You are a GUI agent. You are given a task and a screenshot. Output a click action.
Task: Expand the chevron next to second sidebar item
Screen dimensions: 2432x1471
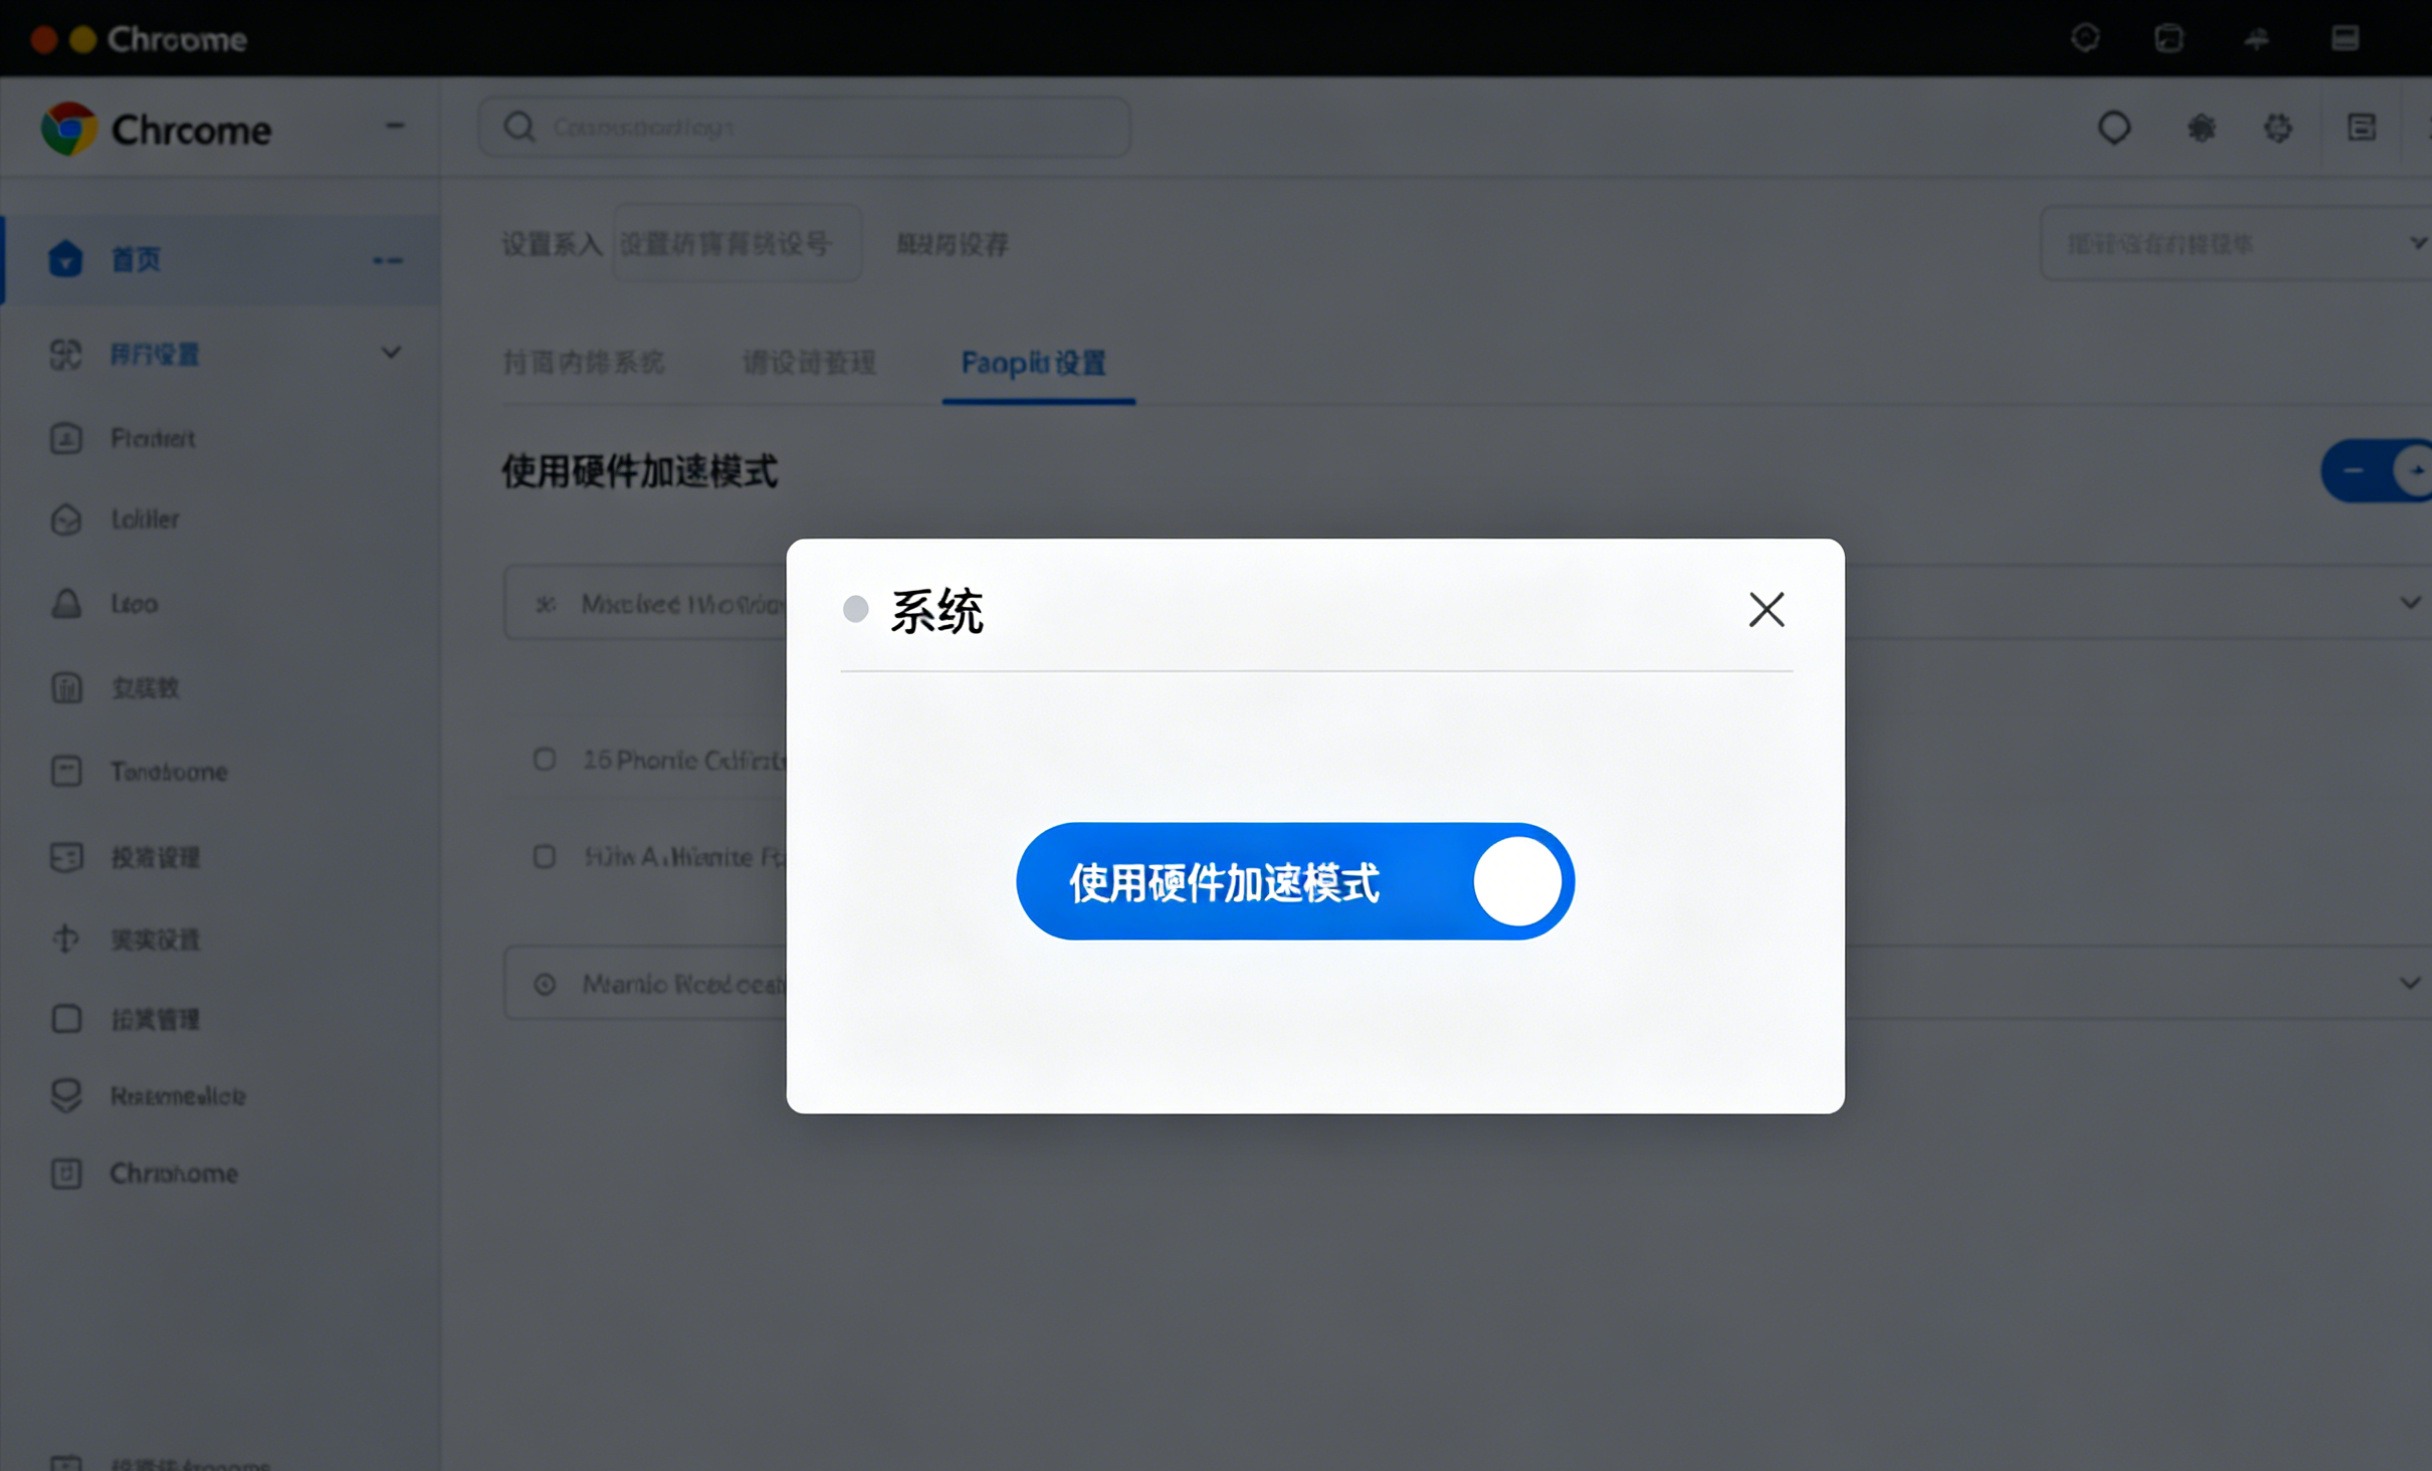(391, 353)
